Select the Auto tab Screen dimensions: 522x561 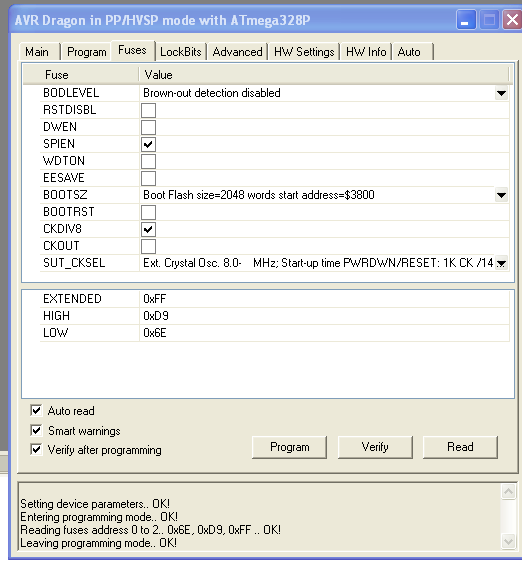[412, 52]
